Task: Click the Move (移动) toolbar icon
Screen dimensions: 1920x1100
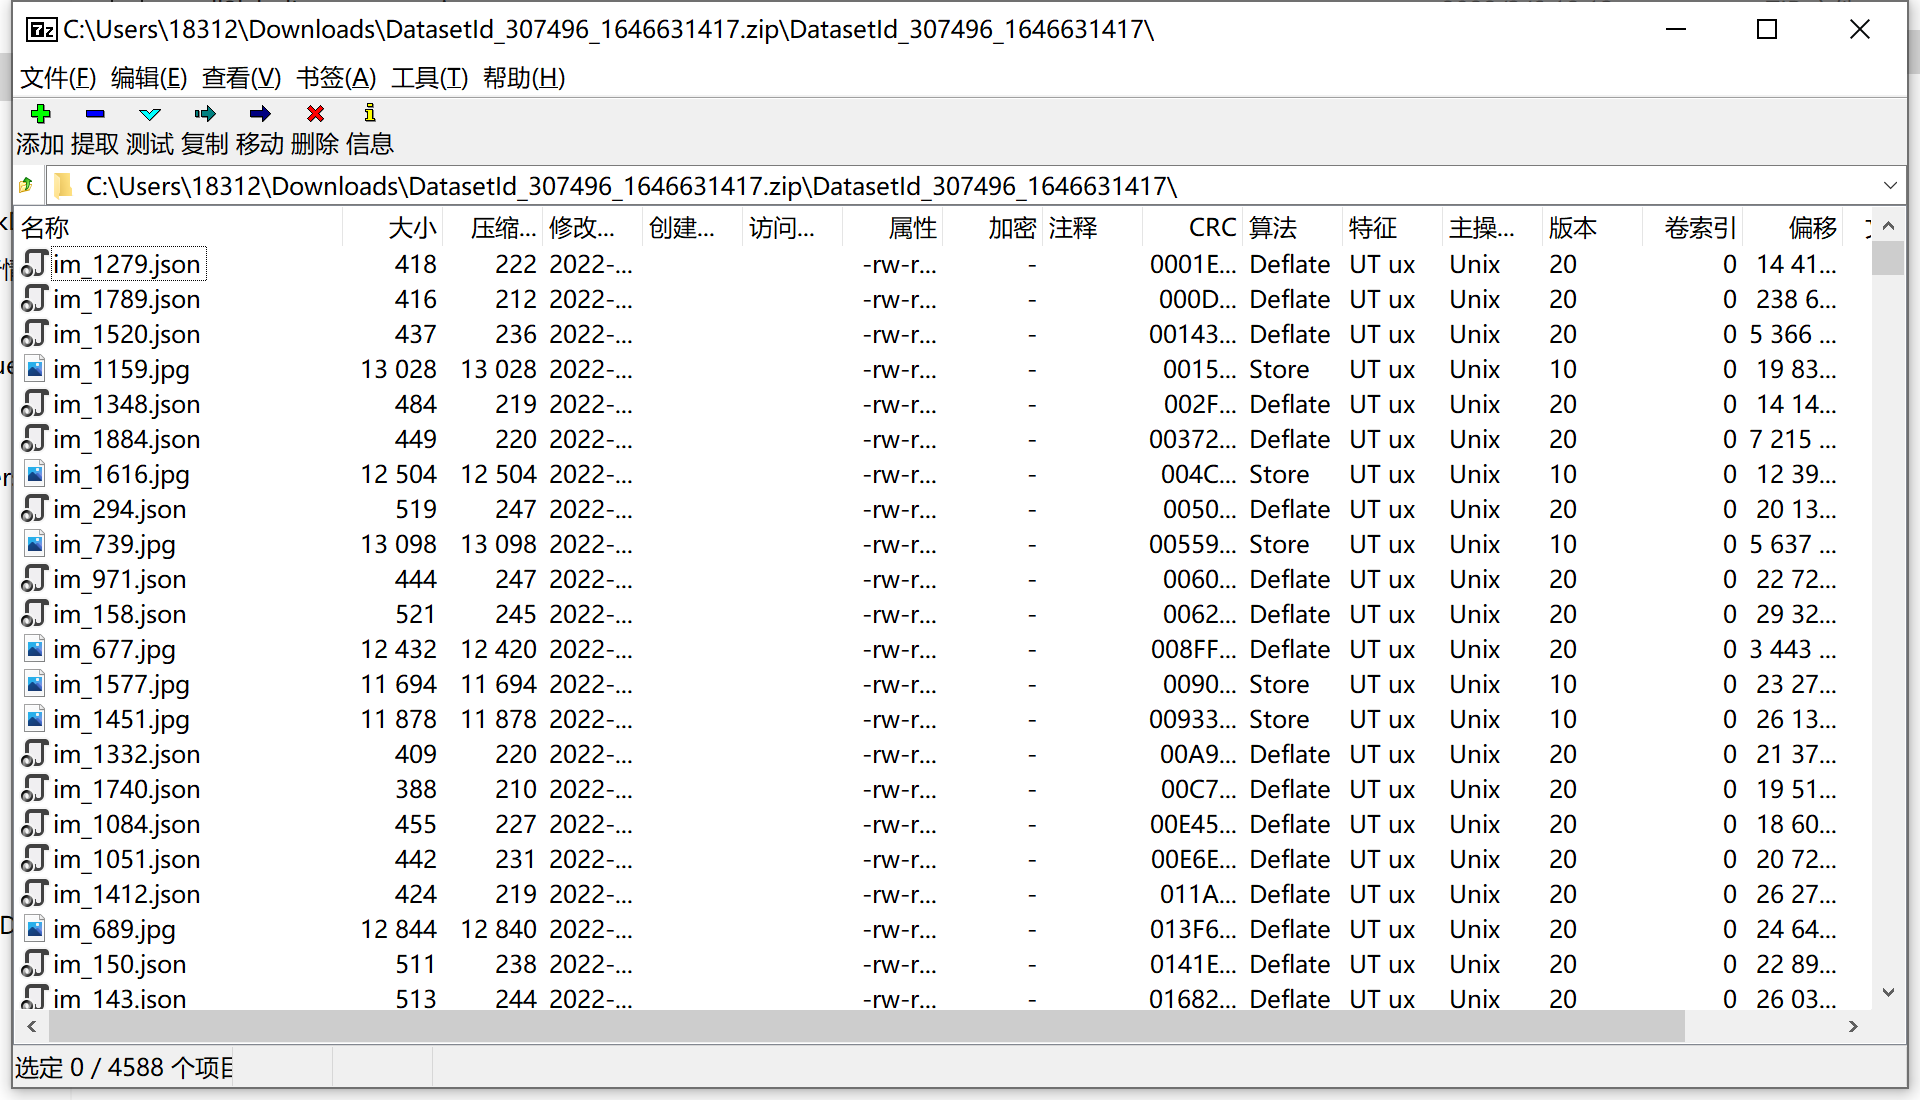Action: pyautogui.click(x=260, y=113)
